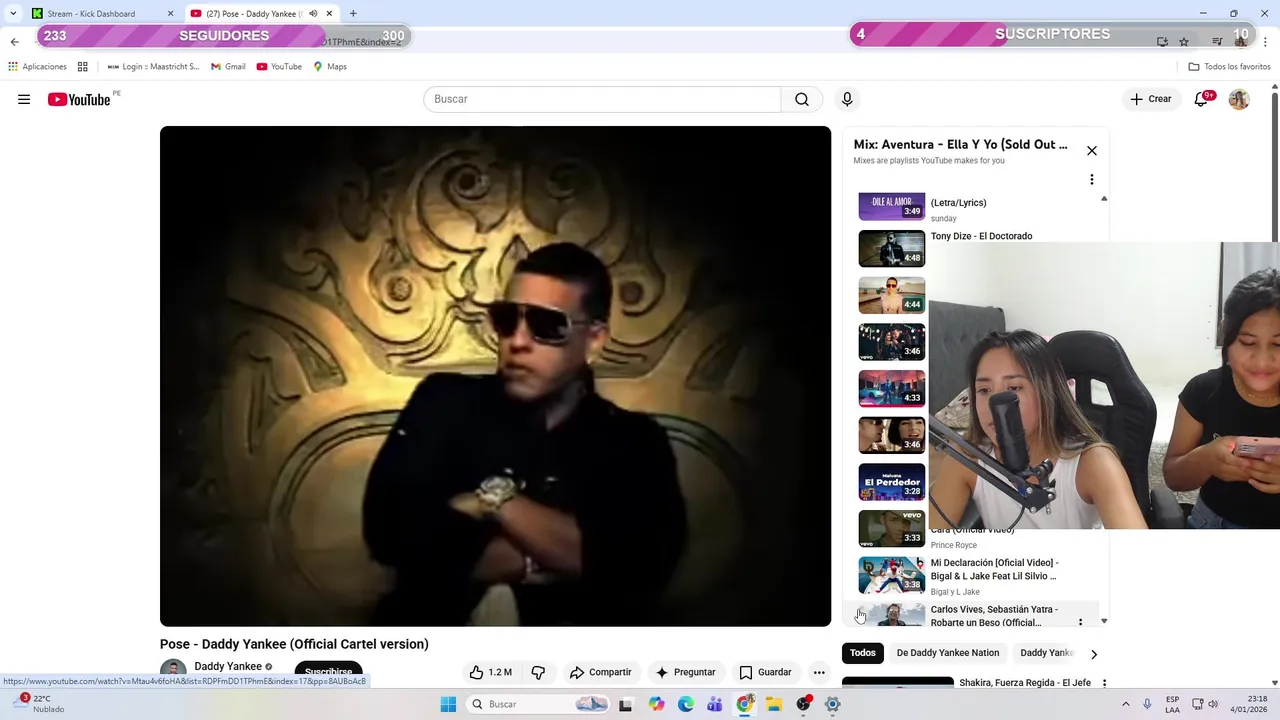
Task: Select the Pose - Daddy Yankee tab
Action: tap(263, 14)
